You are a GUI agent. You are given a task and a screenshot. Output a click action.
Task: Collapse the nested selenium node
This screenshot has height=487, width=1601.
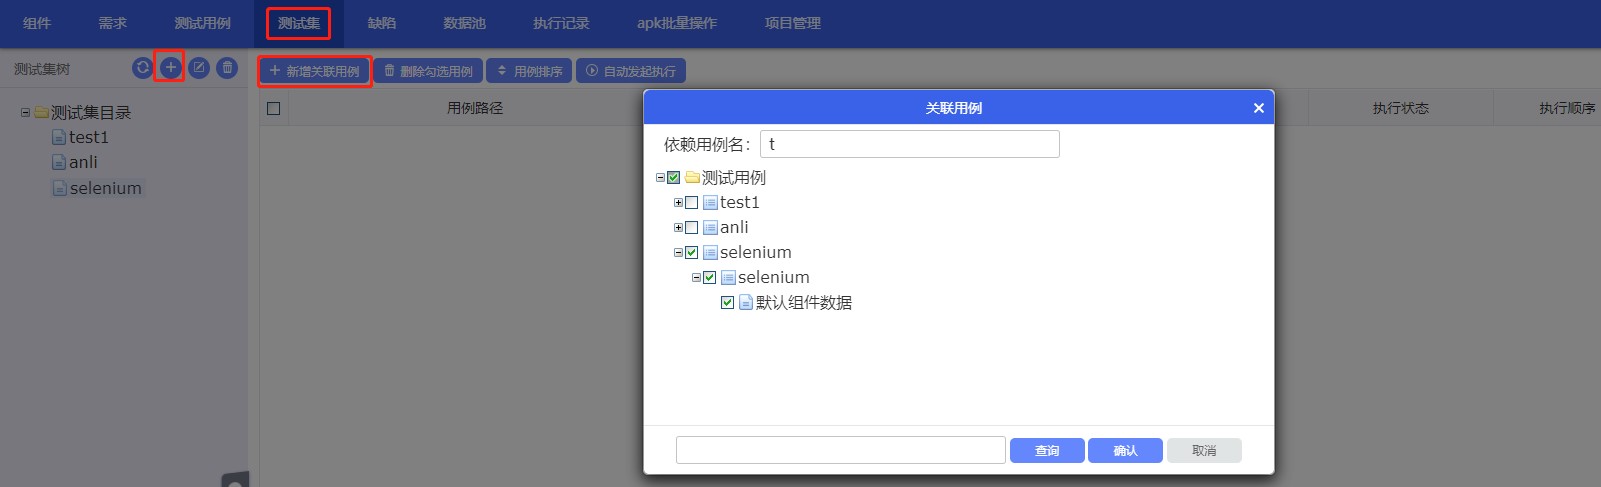(x=696, y=277)
